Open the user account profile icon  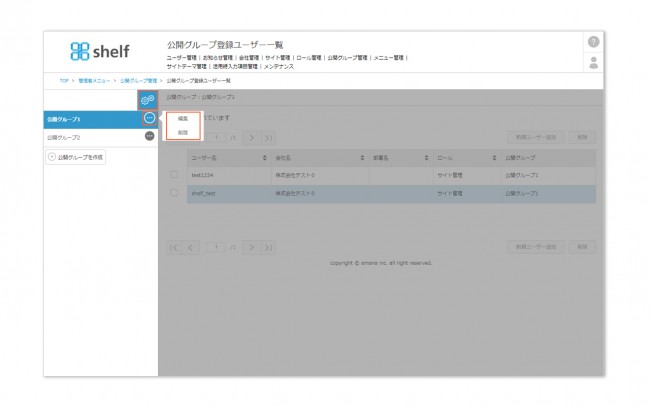pyautogui.click(x=593, y=63)
